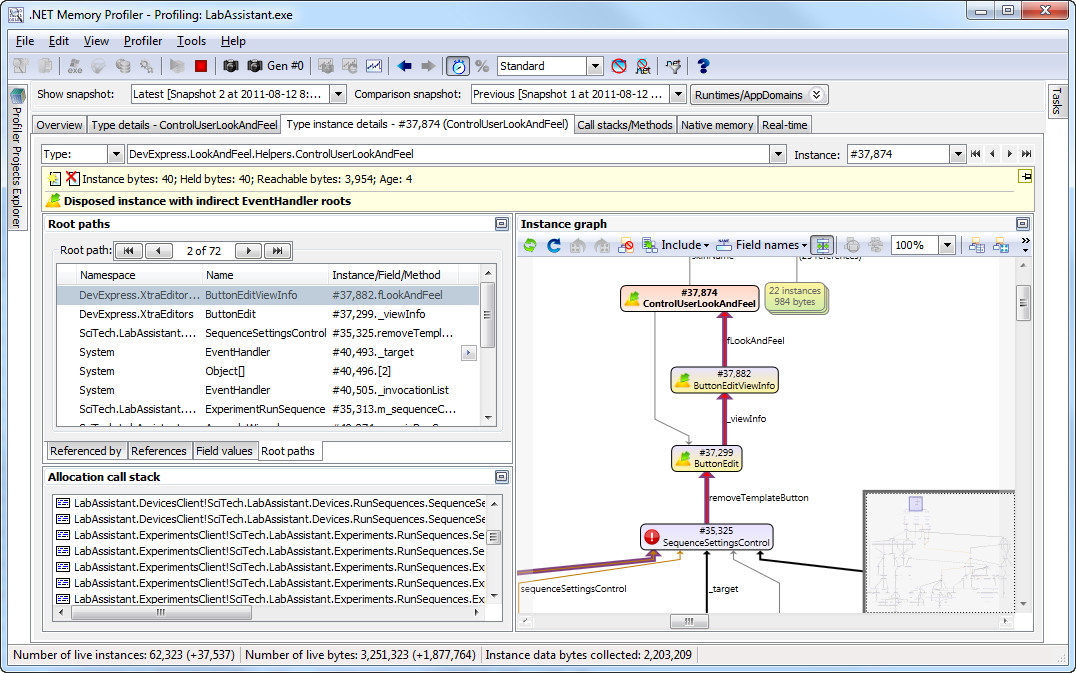Viewport: 1076px width, 673px height.
Task: Go to previous root path
Action: click(x=159, y=250)
